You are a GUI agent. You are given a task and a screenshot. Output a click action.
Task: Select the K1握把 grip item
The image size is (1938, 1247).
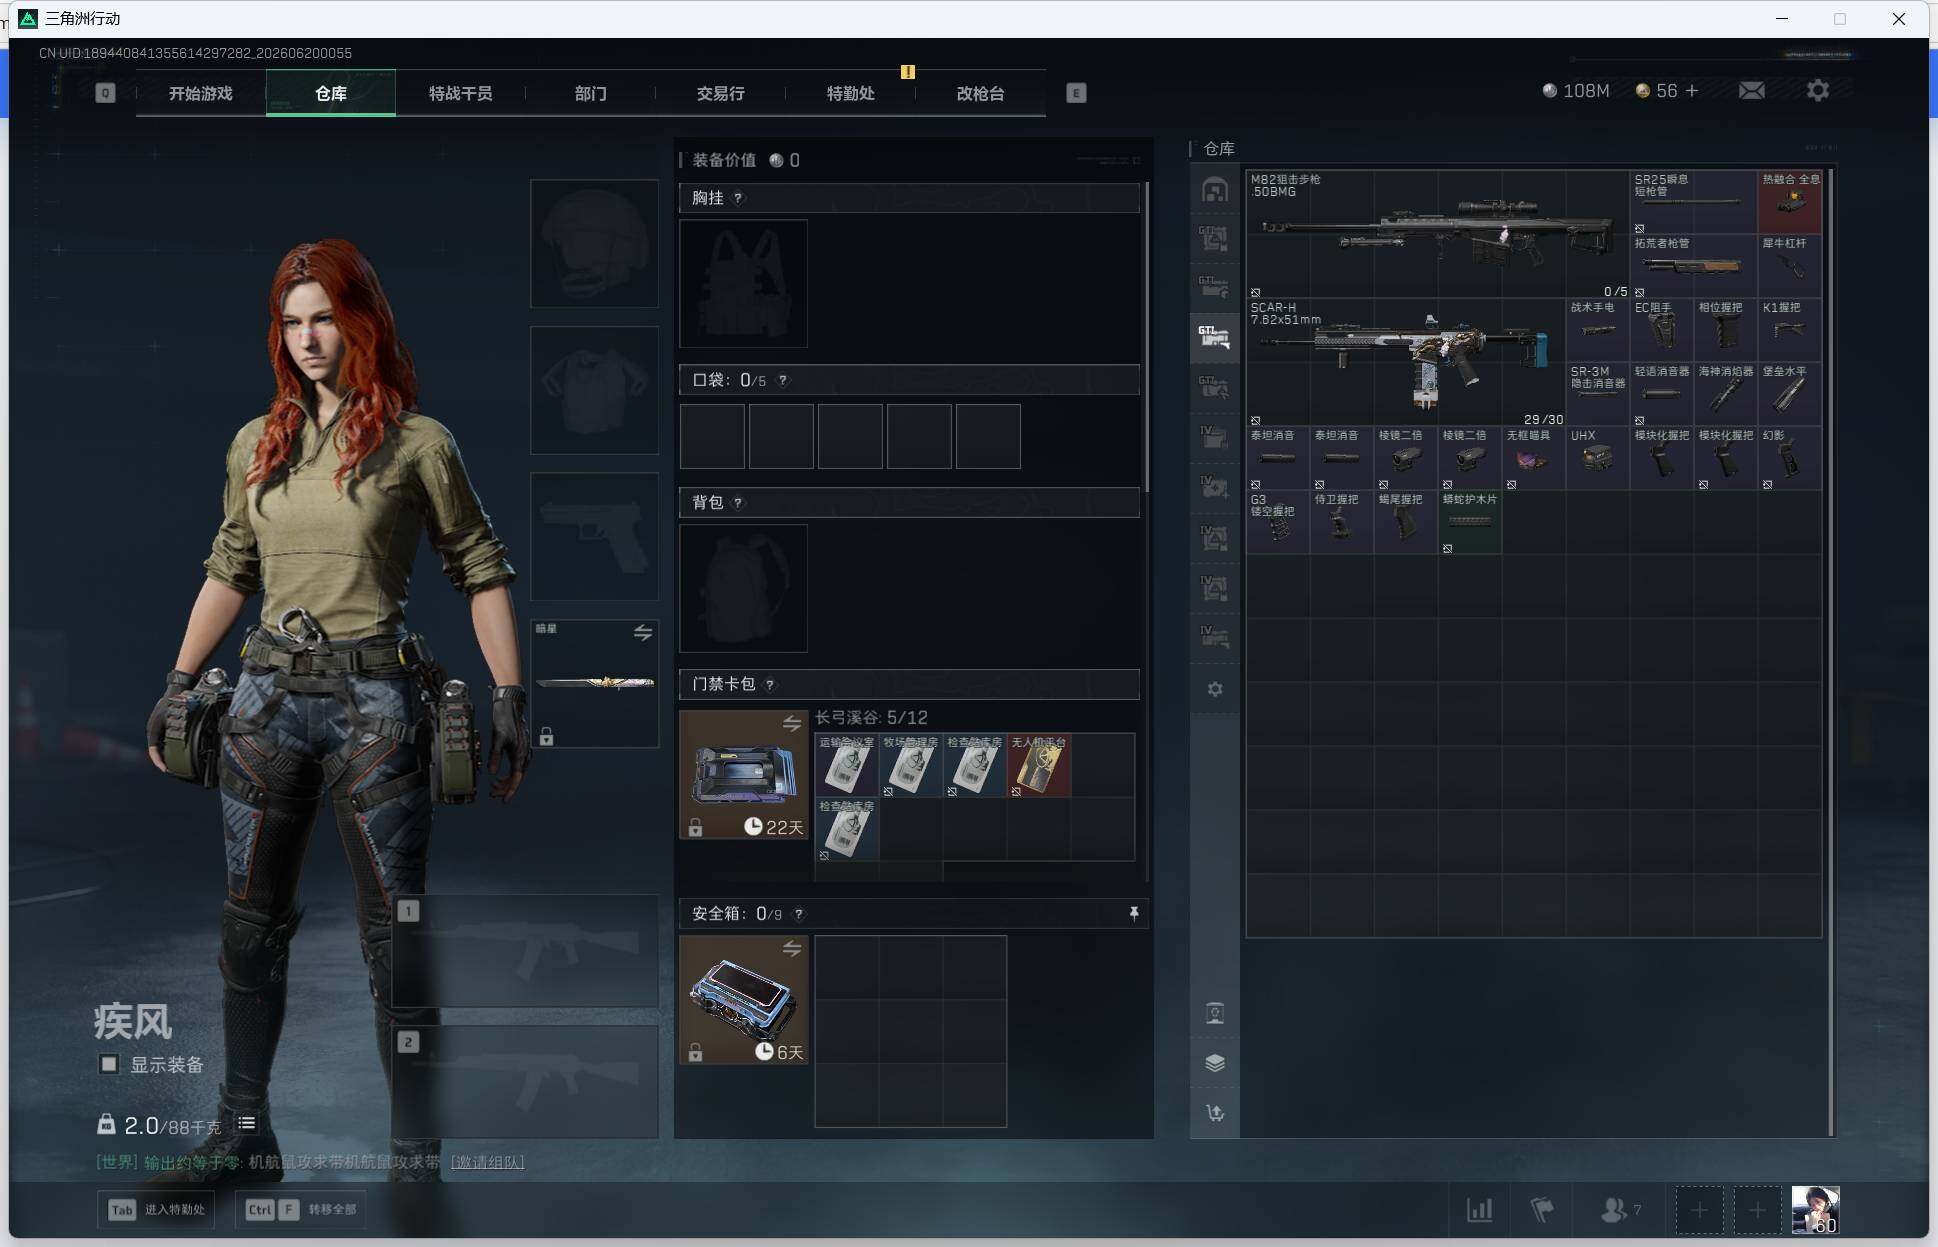point(1790,330)
